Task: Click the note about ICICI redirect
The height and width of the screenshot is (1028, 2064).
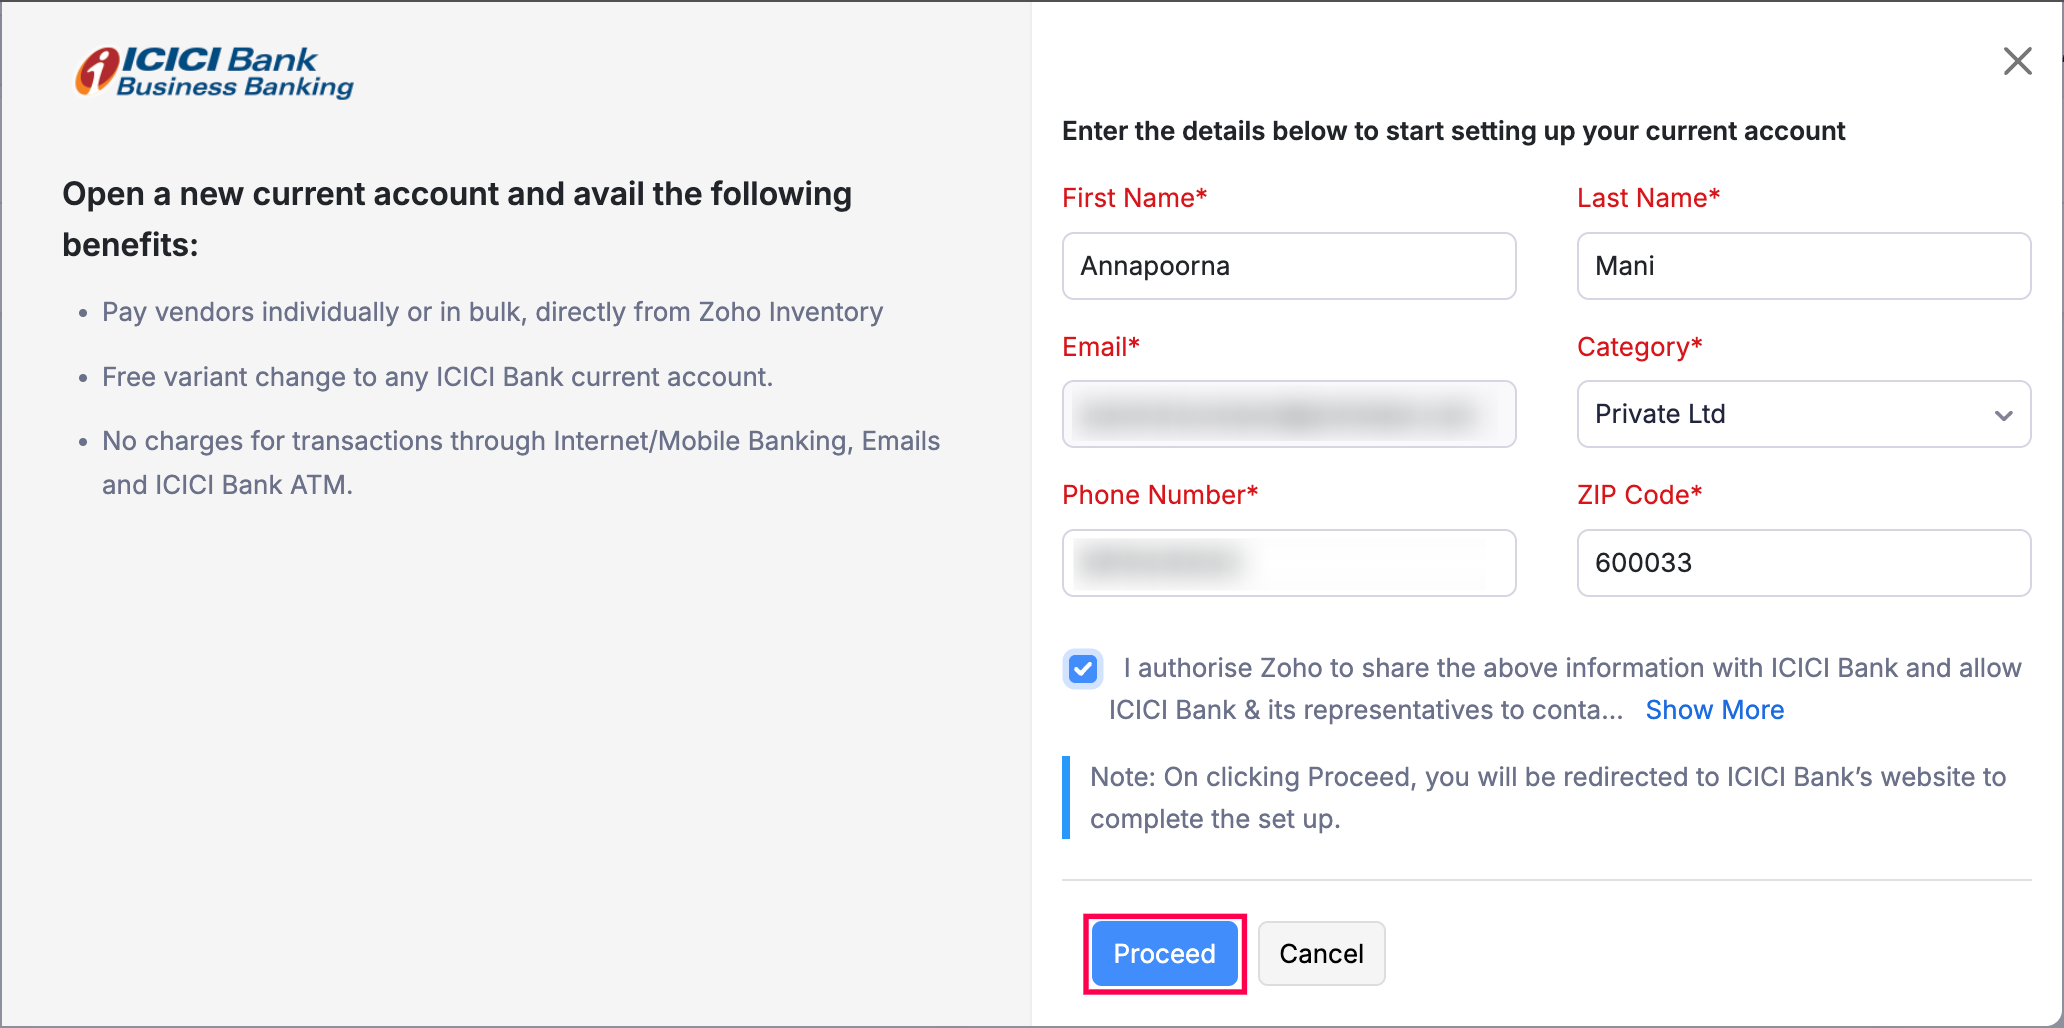Action: (x=1547, y=798)
